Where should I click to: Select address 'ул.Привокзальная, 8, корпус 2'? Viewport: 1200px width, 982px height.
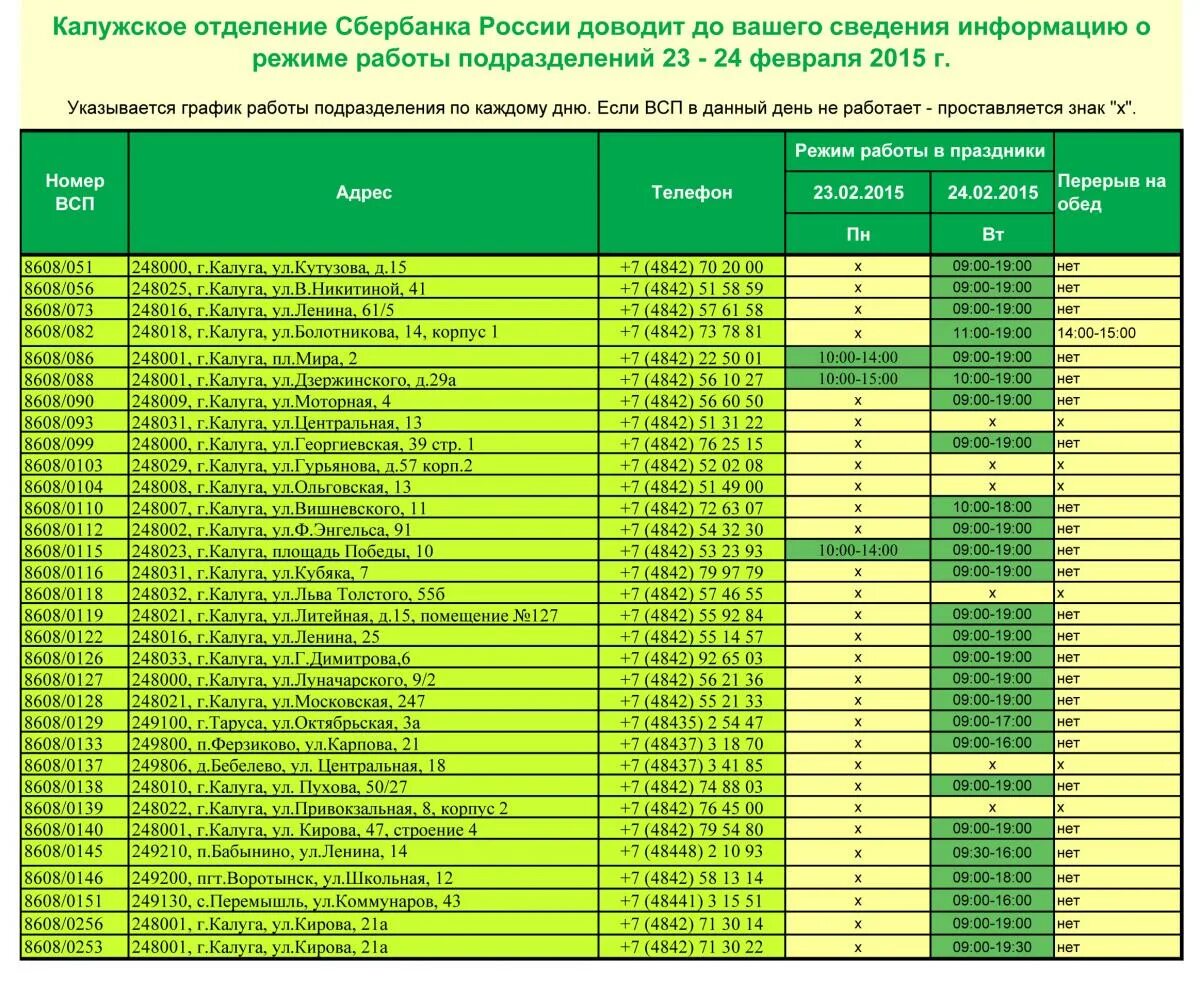(x=389, y=809)
